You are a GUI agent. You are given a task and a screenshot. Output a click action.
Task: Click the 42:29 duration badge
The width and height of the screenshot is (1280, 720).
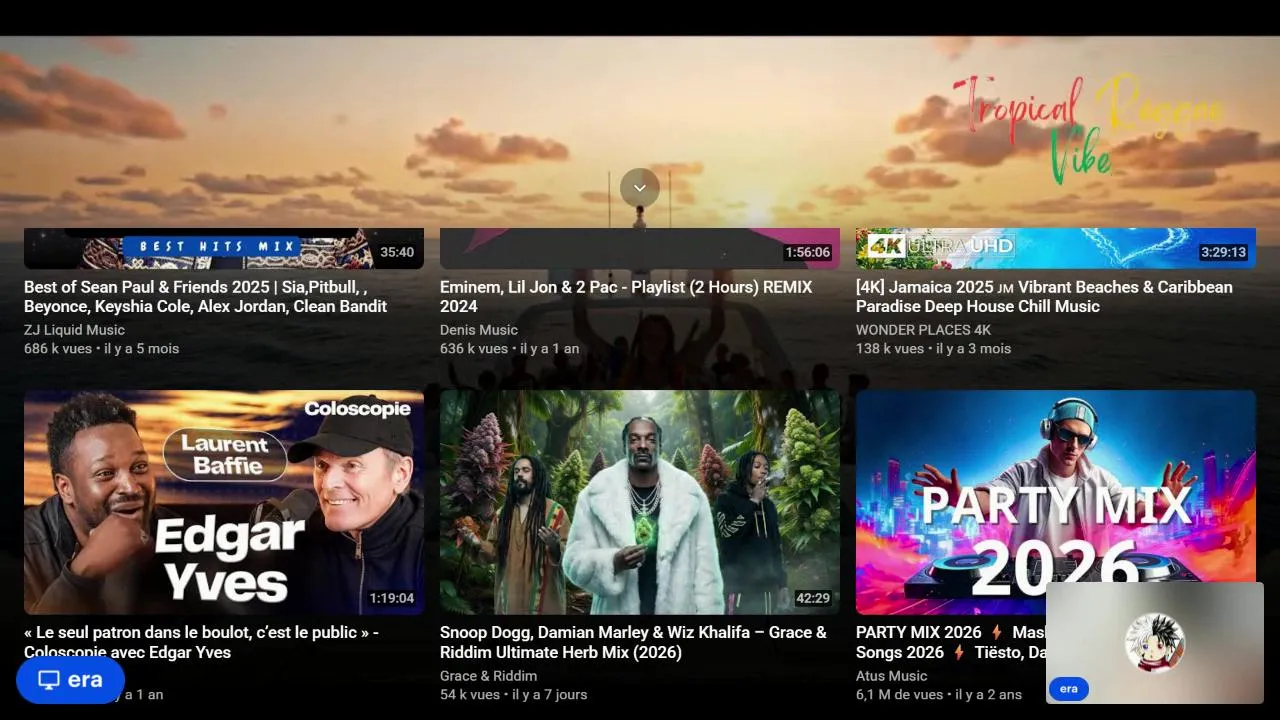(813, 598)
